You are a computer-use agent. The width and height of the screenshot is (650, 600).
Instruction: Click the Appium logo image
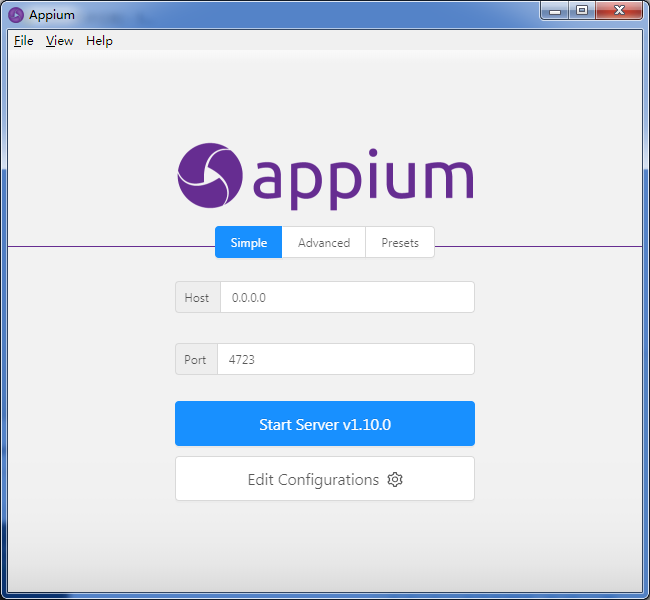coord(325,176)
